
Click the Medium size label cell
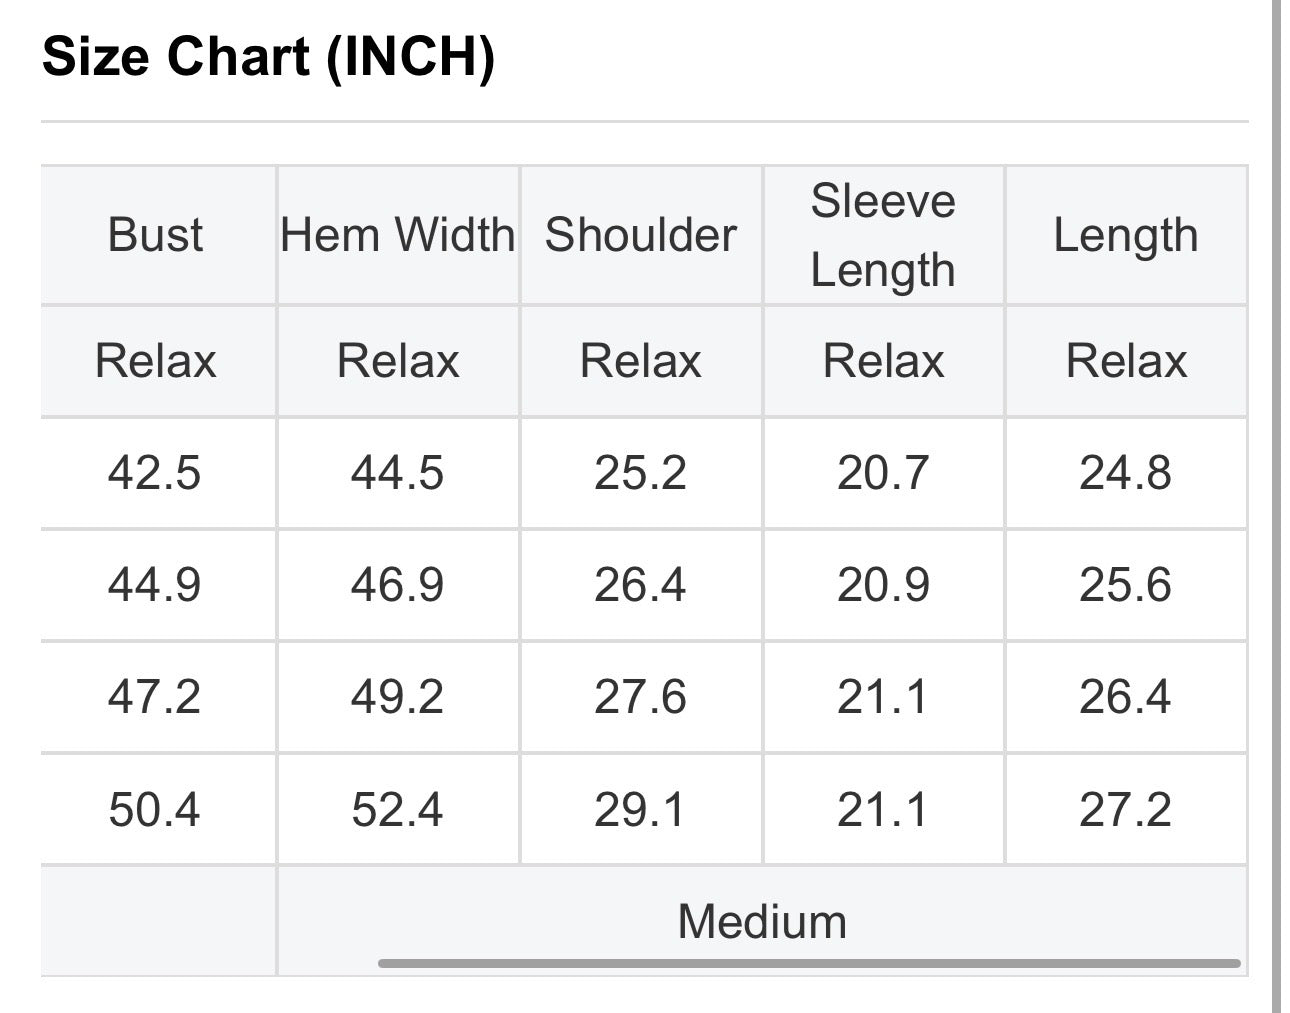(x=762, y=921)
